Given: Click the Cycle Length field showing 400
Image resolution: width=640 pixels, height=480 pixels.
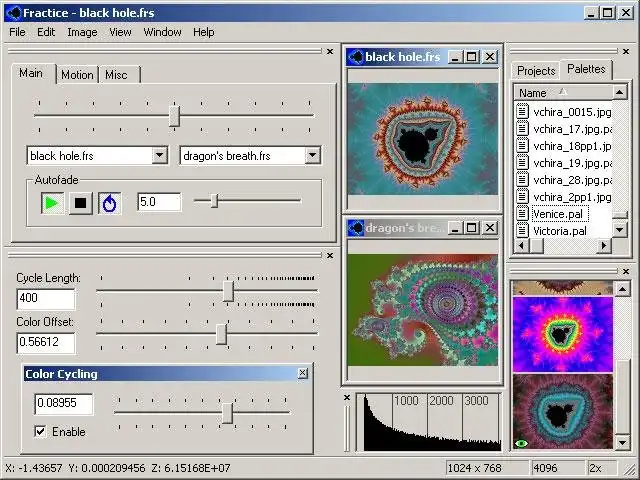Looking at the screenshot, I should coord(46,299).
